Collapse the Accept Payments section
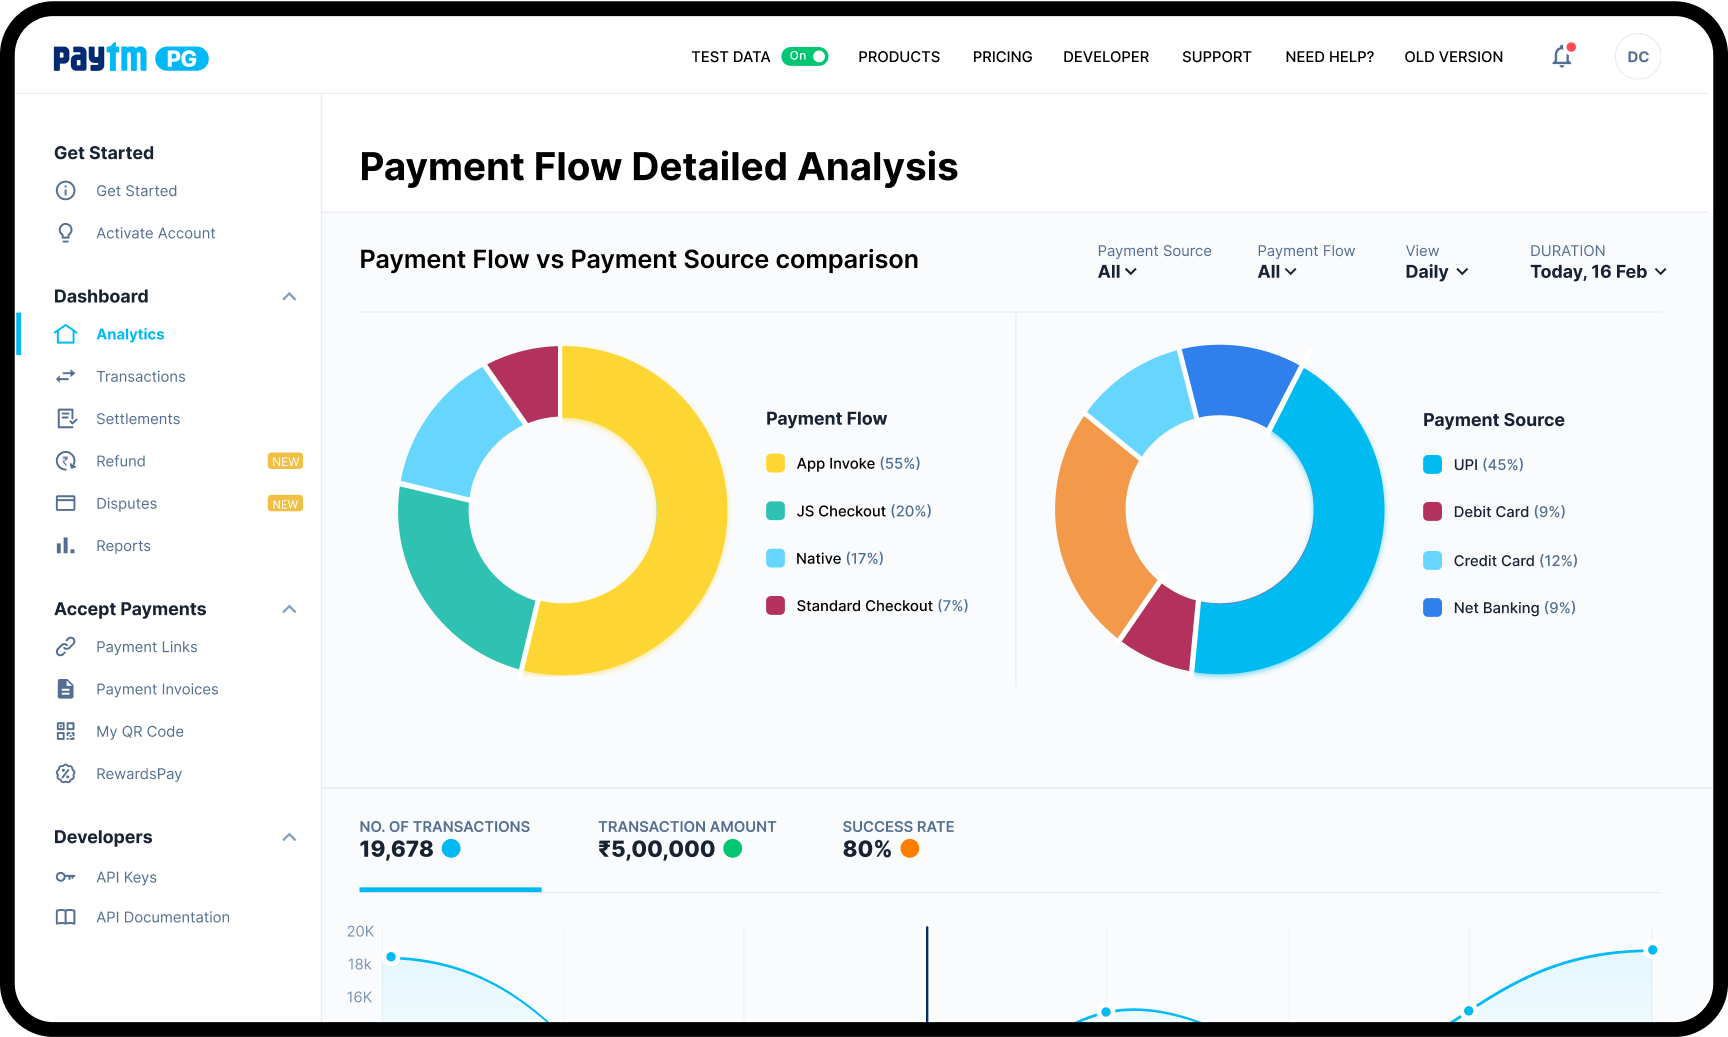 click(289, 609)
